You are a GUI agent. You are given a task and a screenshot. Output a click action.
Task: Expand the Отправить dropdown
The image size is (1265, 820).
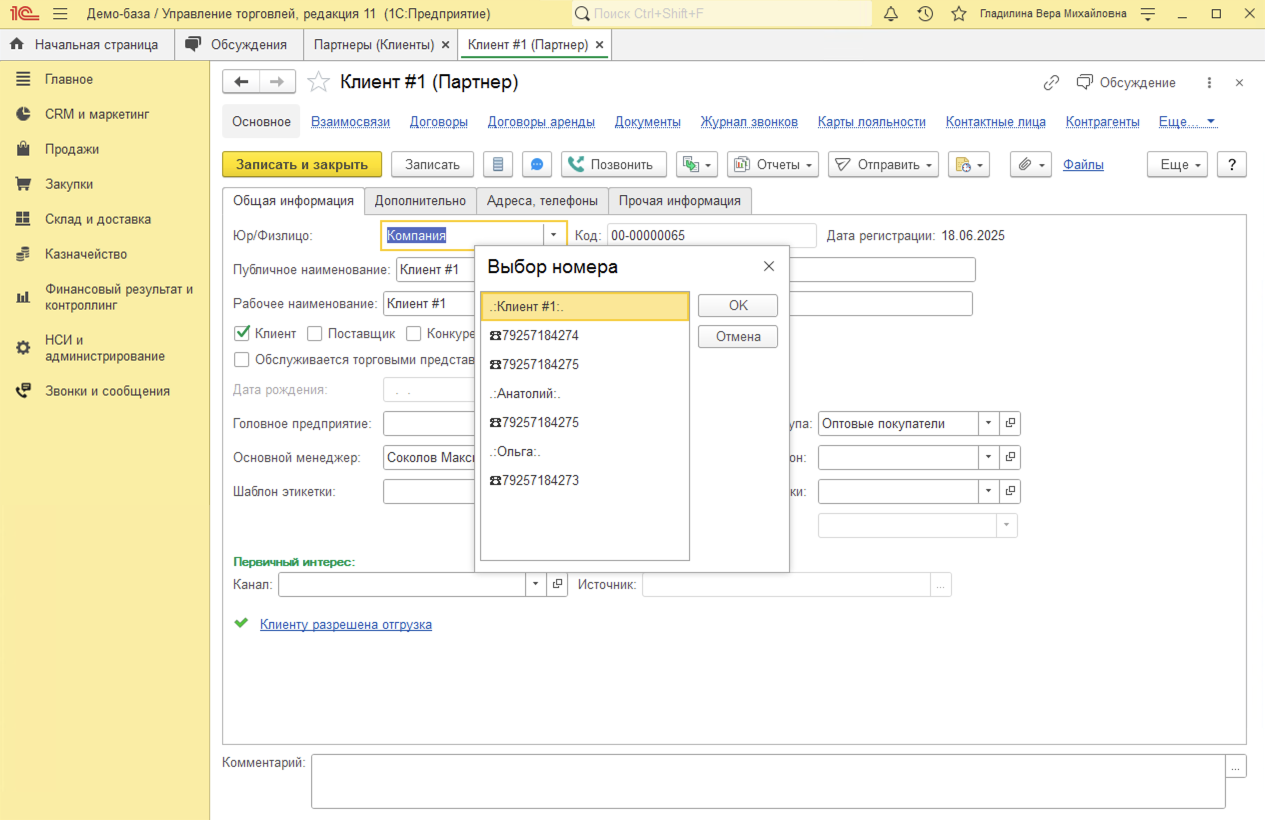click(x=883, y=165)
